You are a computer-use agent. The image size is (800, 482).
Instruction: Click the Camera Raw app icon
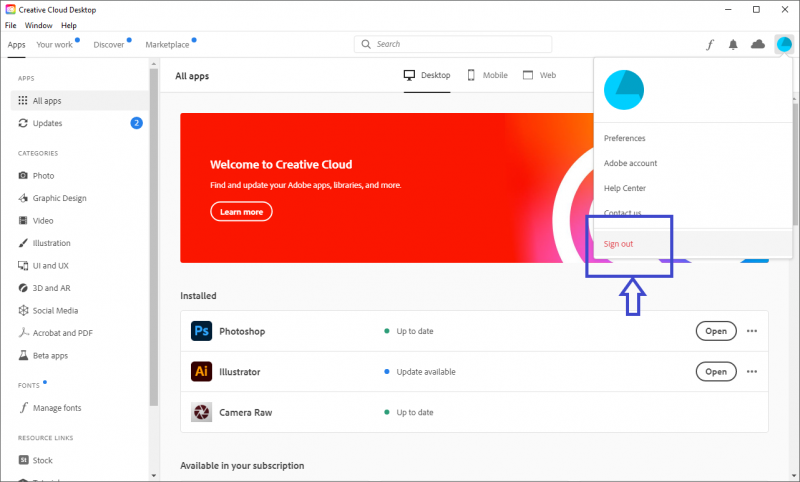coord(202,412)
